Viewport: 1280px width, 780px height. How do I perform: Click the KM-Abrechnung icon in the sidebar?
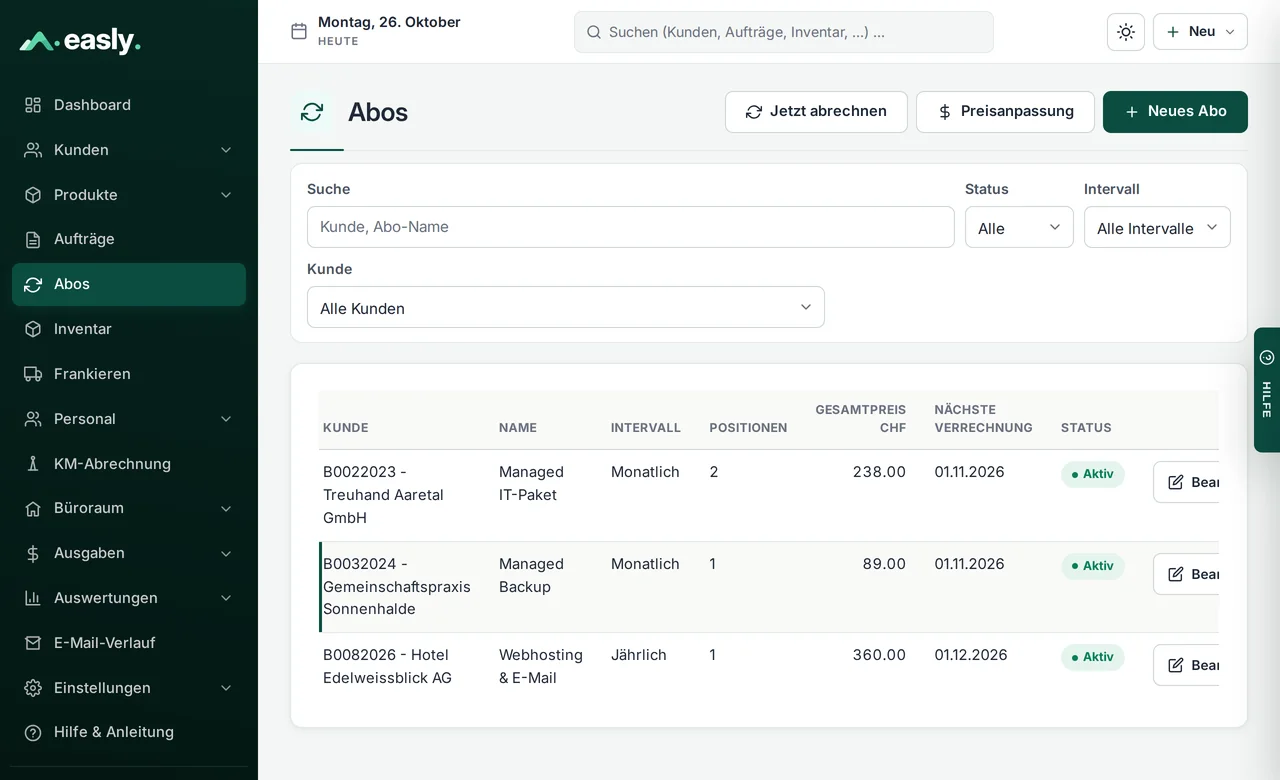(33, 464)
